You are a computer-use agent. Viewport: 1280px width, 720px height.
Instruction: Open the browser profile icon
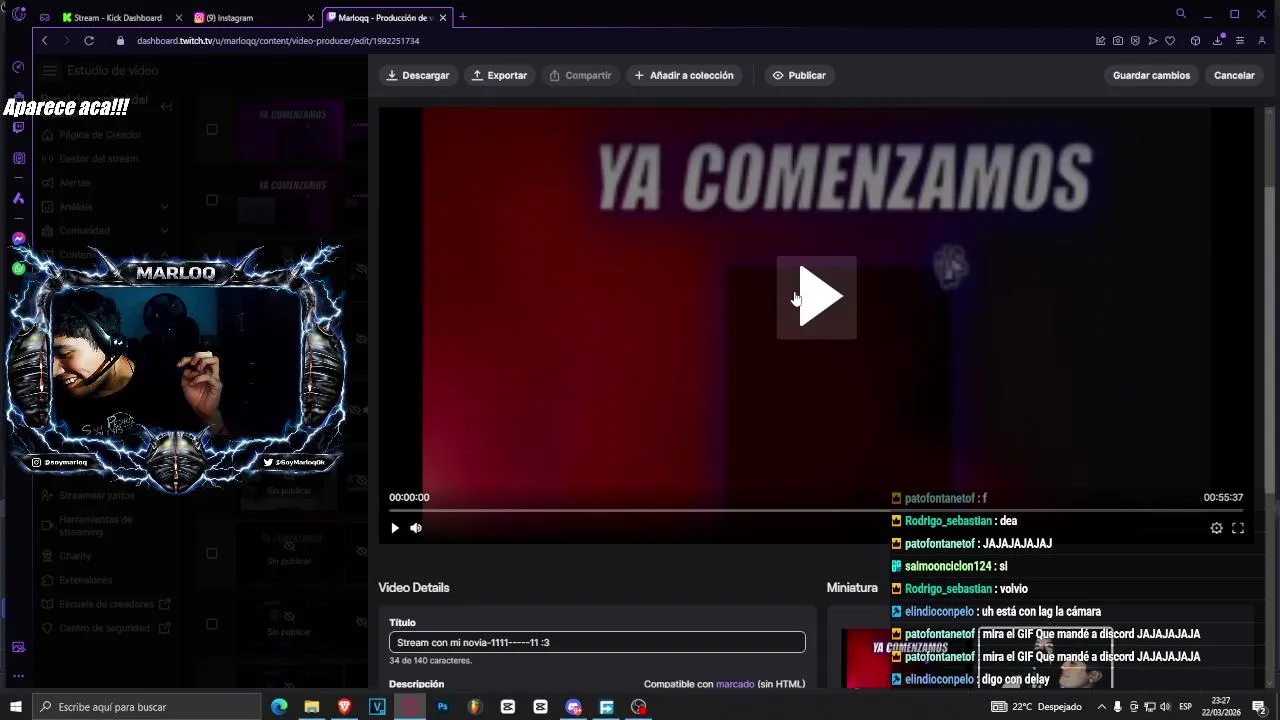pos(1262,41)
